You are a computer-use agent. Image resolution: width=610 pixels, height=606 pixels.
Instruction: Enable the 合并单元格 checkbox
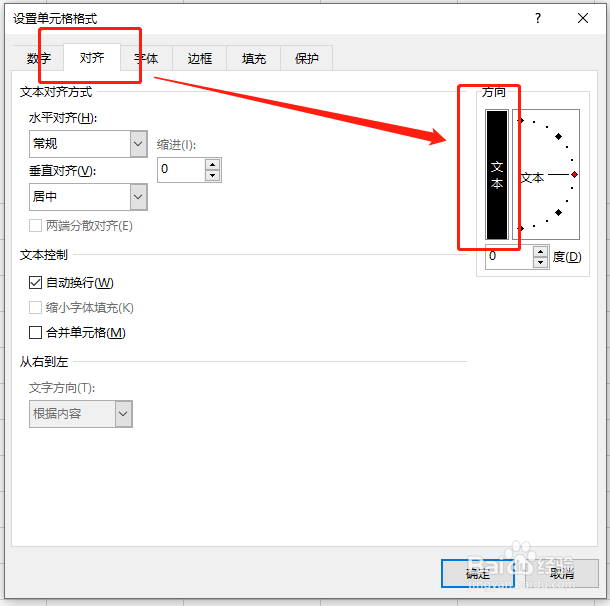(x=35, y=333)
